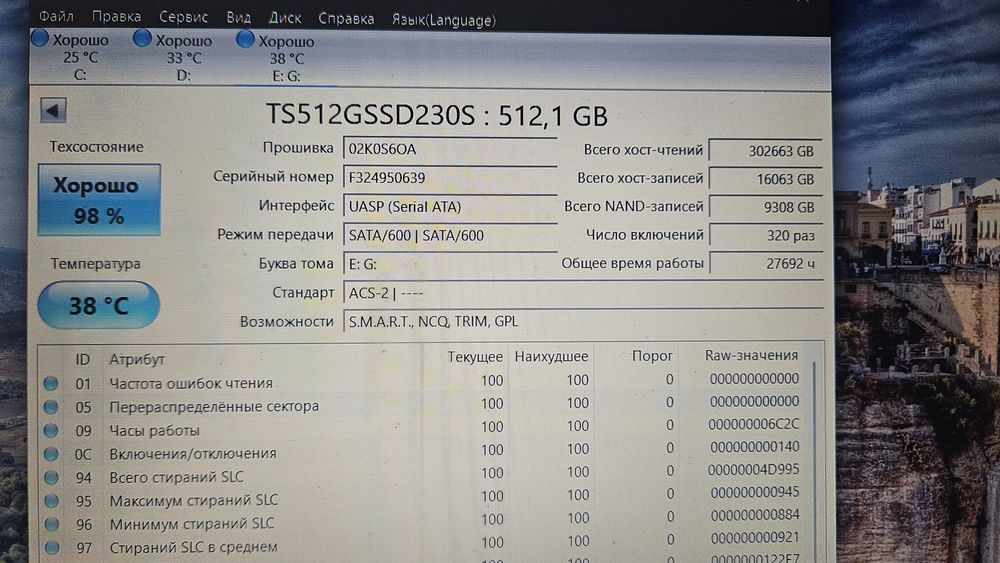Click status dot for Перераспределённые сектора
The image size is (1000, 563).
(51, 407)
